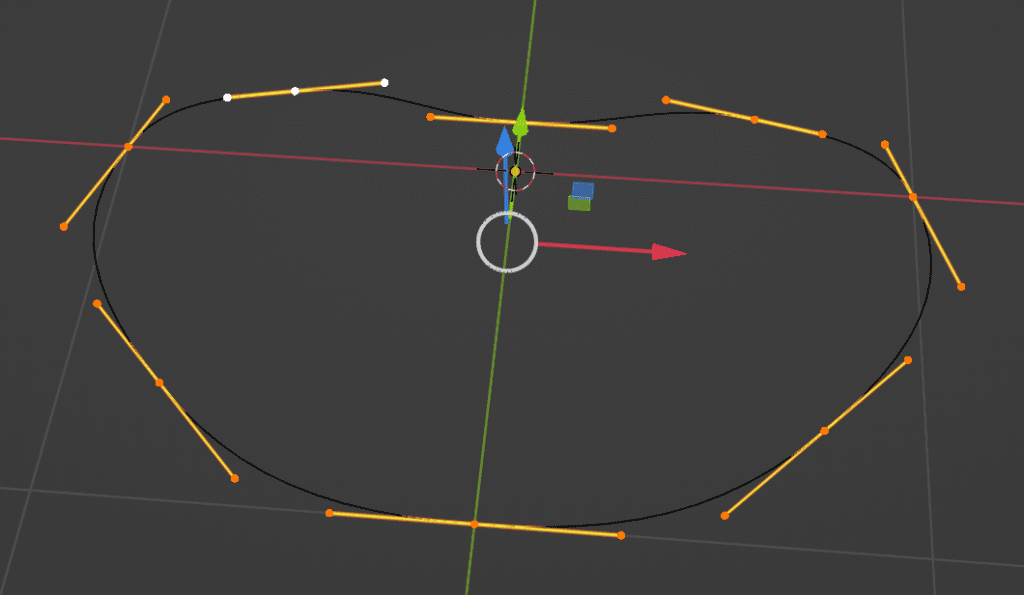Select the top-right orange control point
Viewport: 1024px width, 595px height.
point(754,120)
